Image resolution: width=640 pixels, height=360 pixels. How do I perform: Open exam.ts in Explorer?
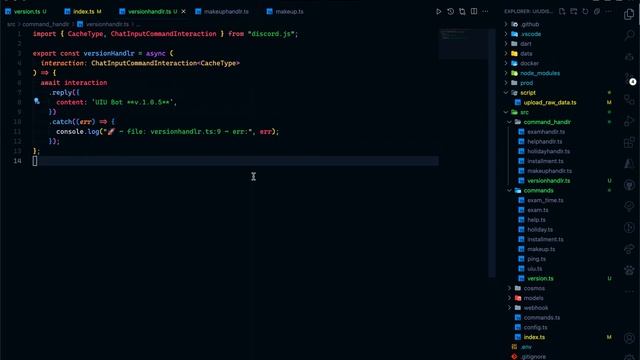[x=538, y=210]
